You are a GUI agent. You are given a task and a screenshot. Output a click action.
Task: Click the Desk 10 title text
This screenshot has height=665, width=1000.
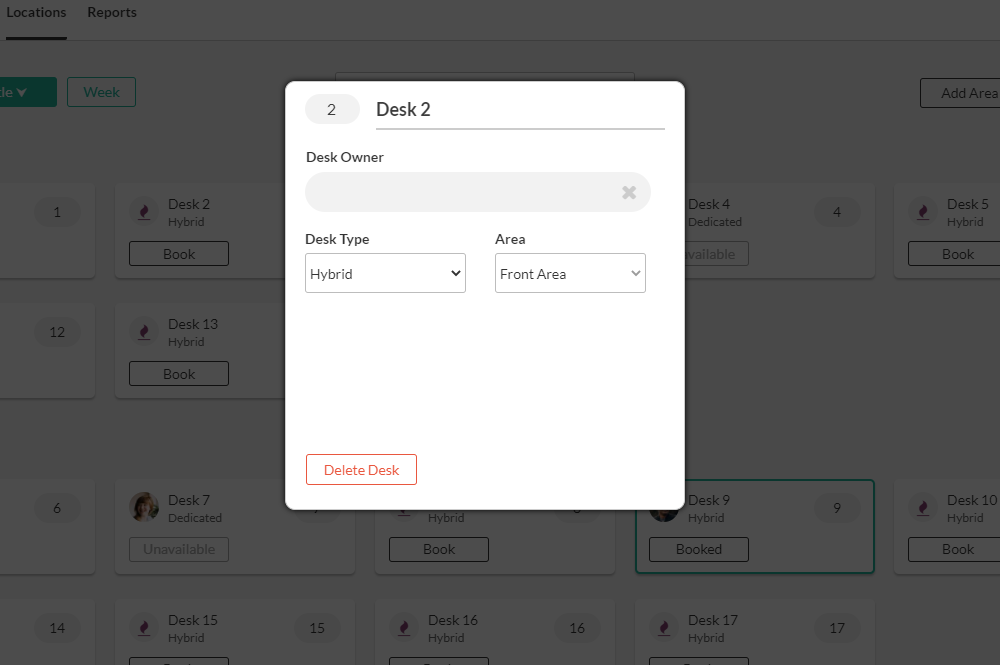pyautogui.click(x=971, y=500)
